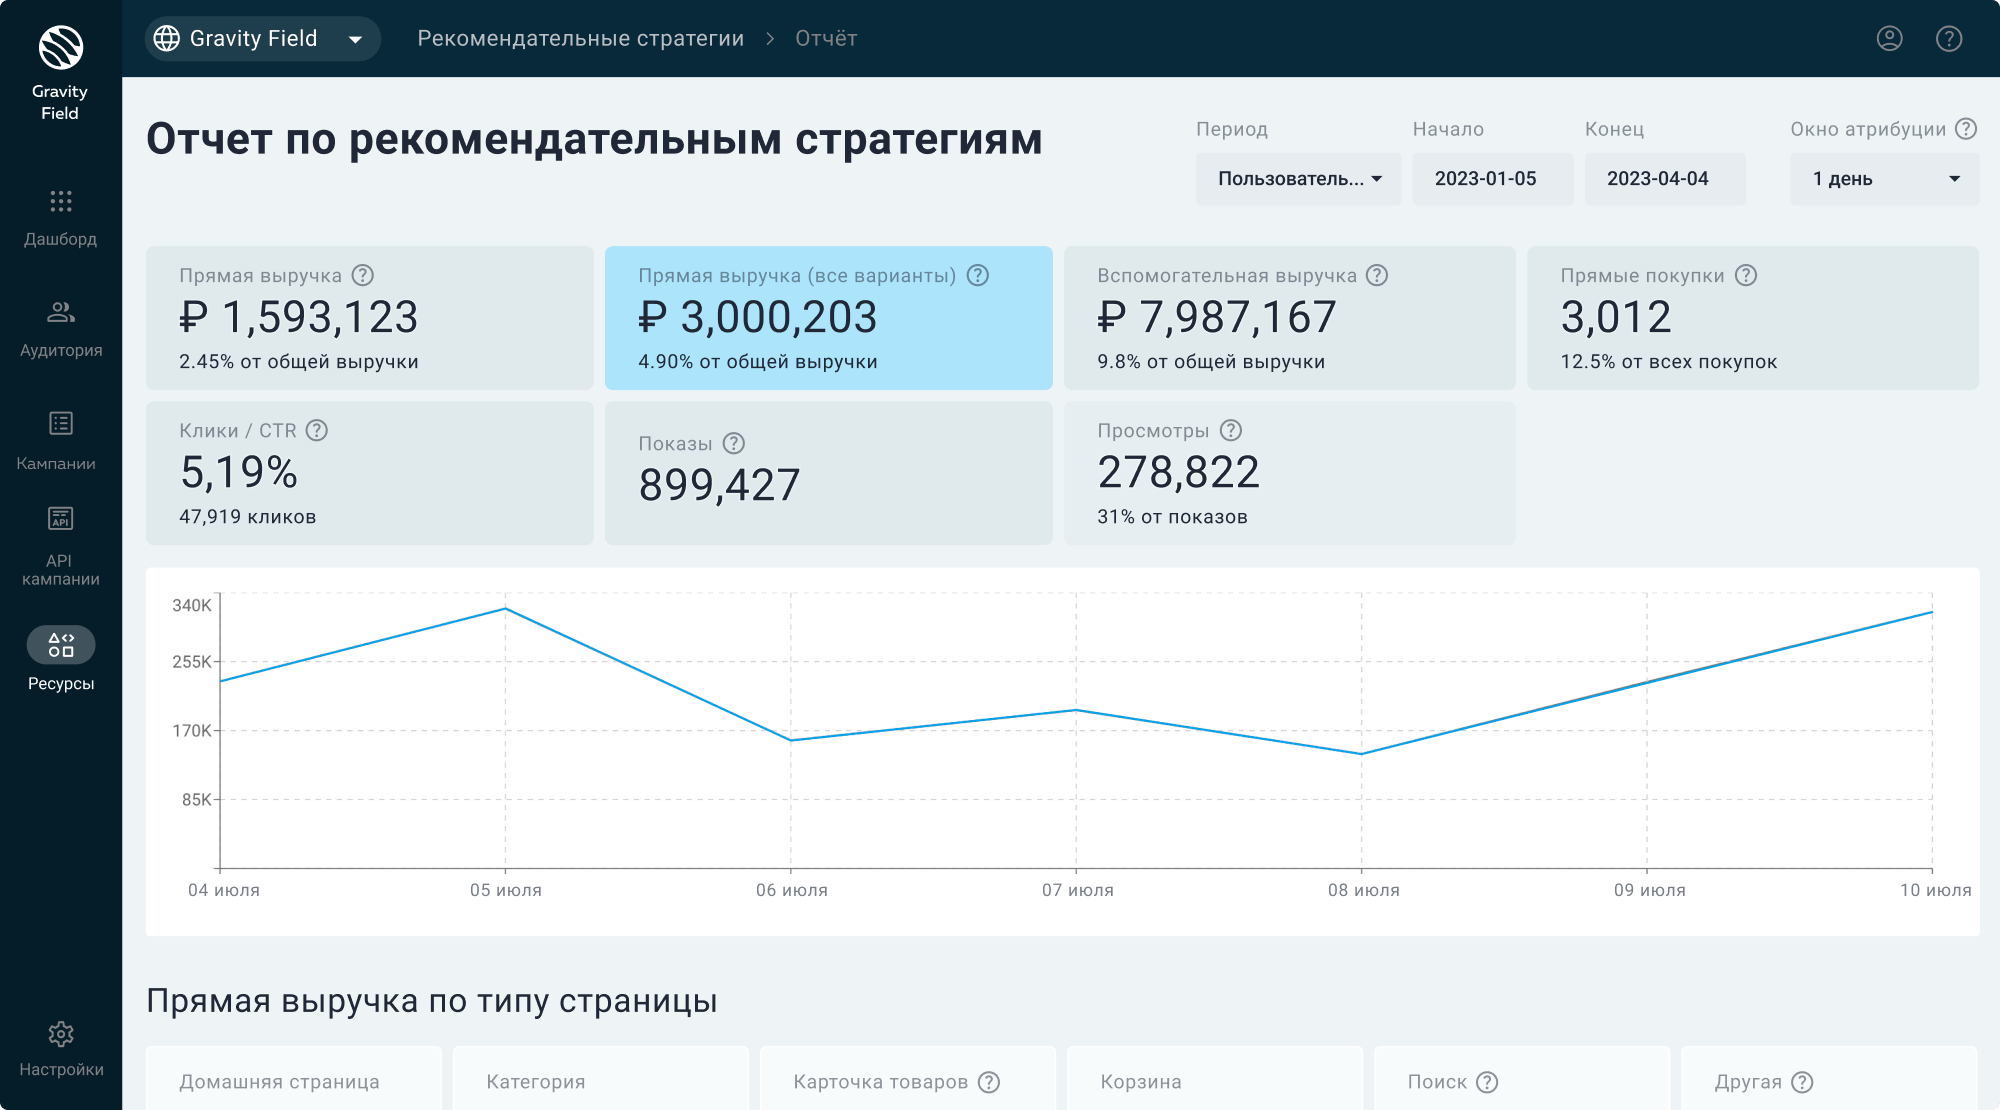Select the Вспомогательная выручка card
This screenshot has width=2000, height=1110.
[1289, 318]
